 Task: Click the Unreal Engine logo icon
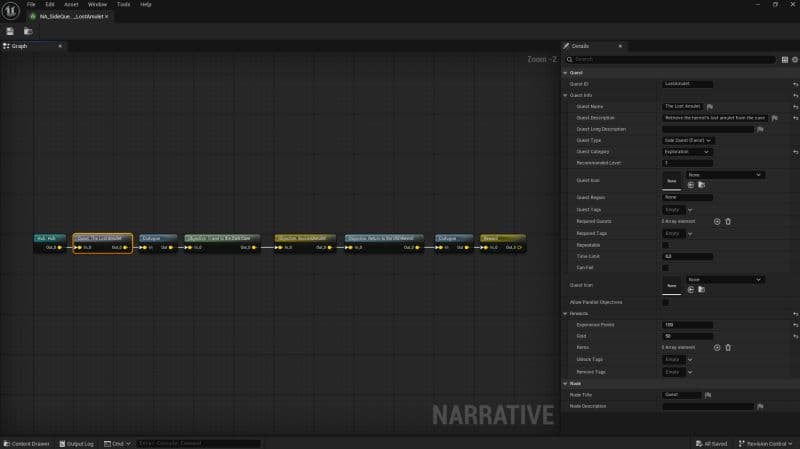pyautogui.click(x=10, y=10)
